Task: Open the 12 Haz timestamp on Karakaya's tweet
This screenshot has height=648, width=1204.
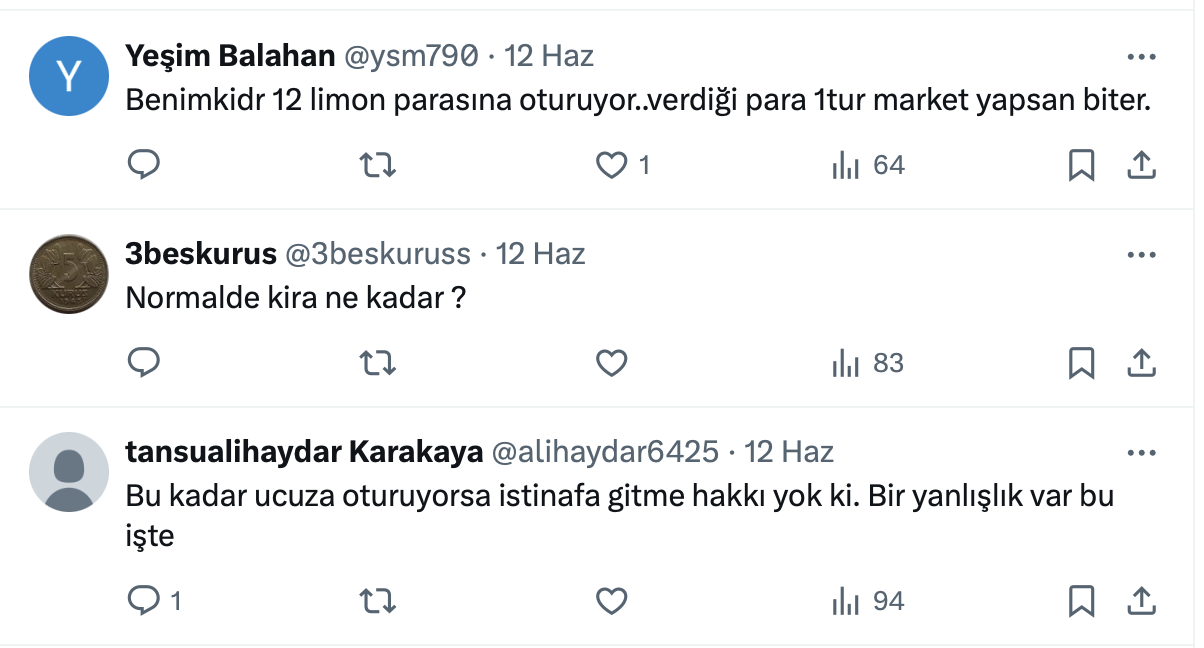Action: (x=789, y=452)
